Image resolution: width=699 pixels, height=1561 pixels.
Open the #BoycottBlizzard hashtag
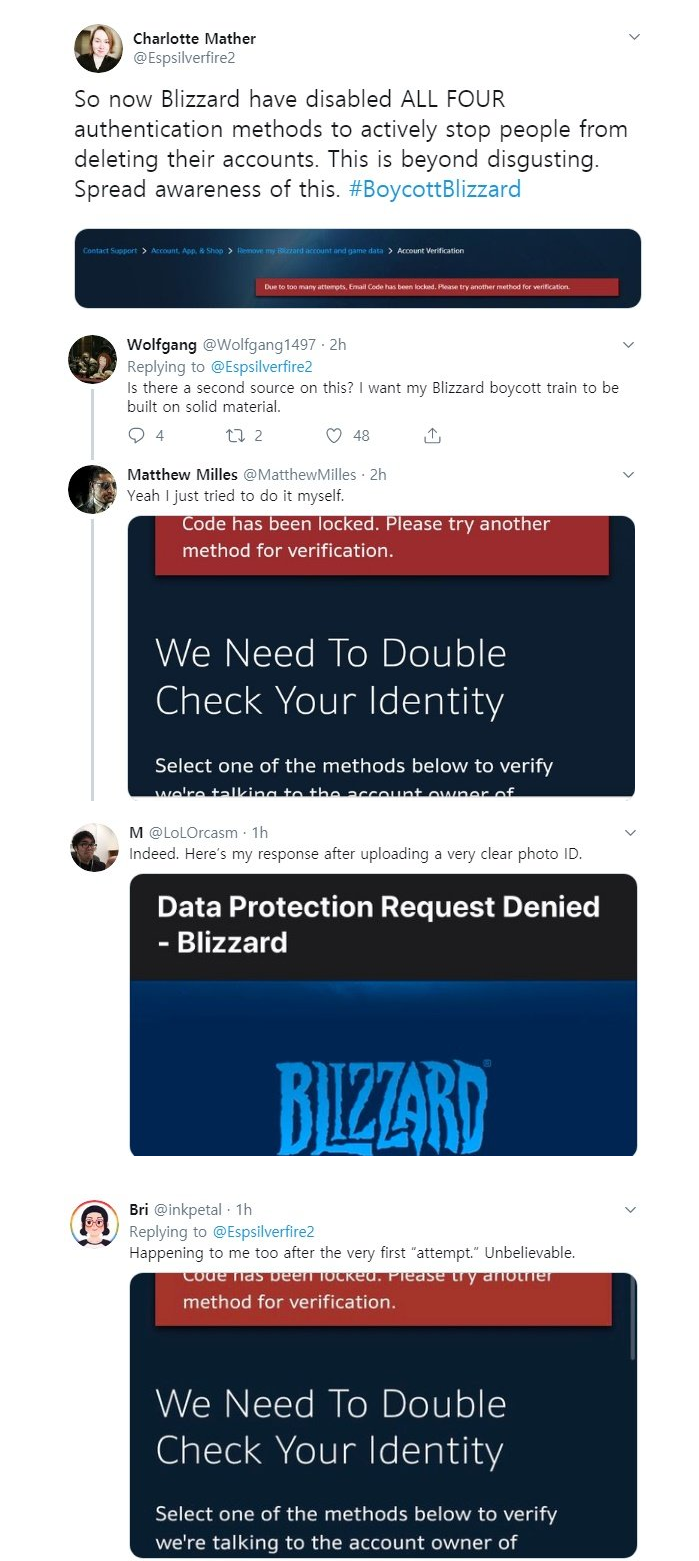click(435, 188)
